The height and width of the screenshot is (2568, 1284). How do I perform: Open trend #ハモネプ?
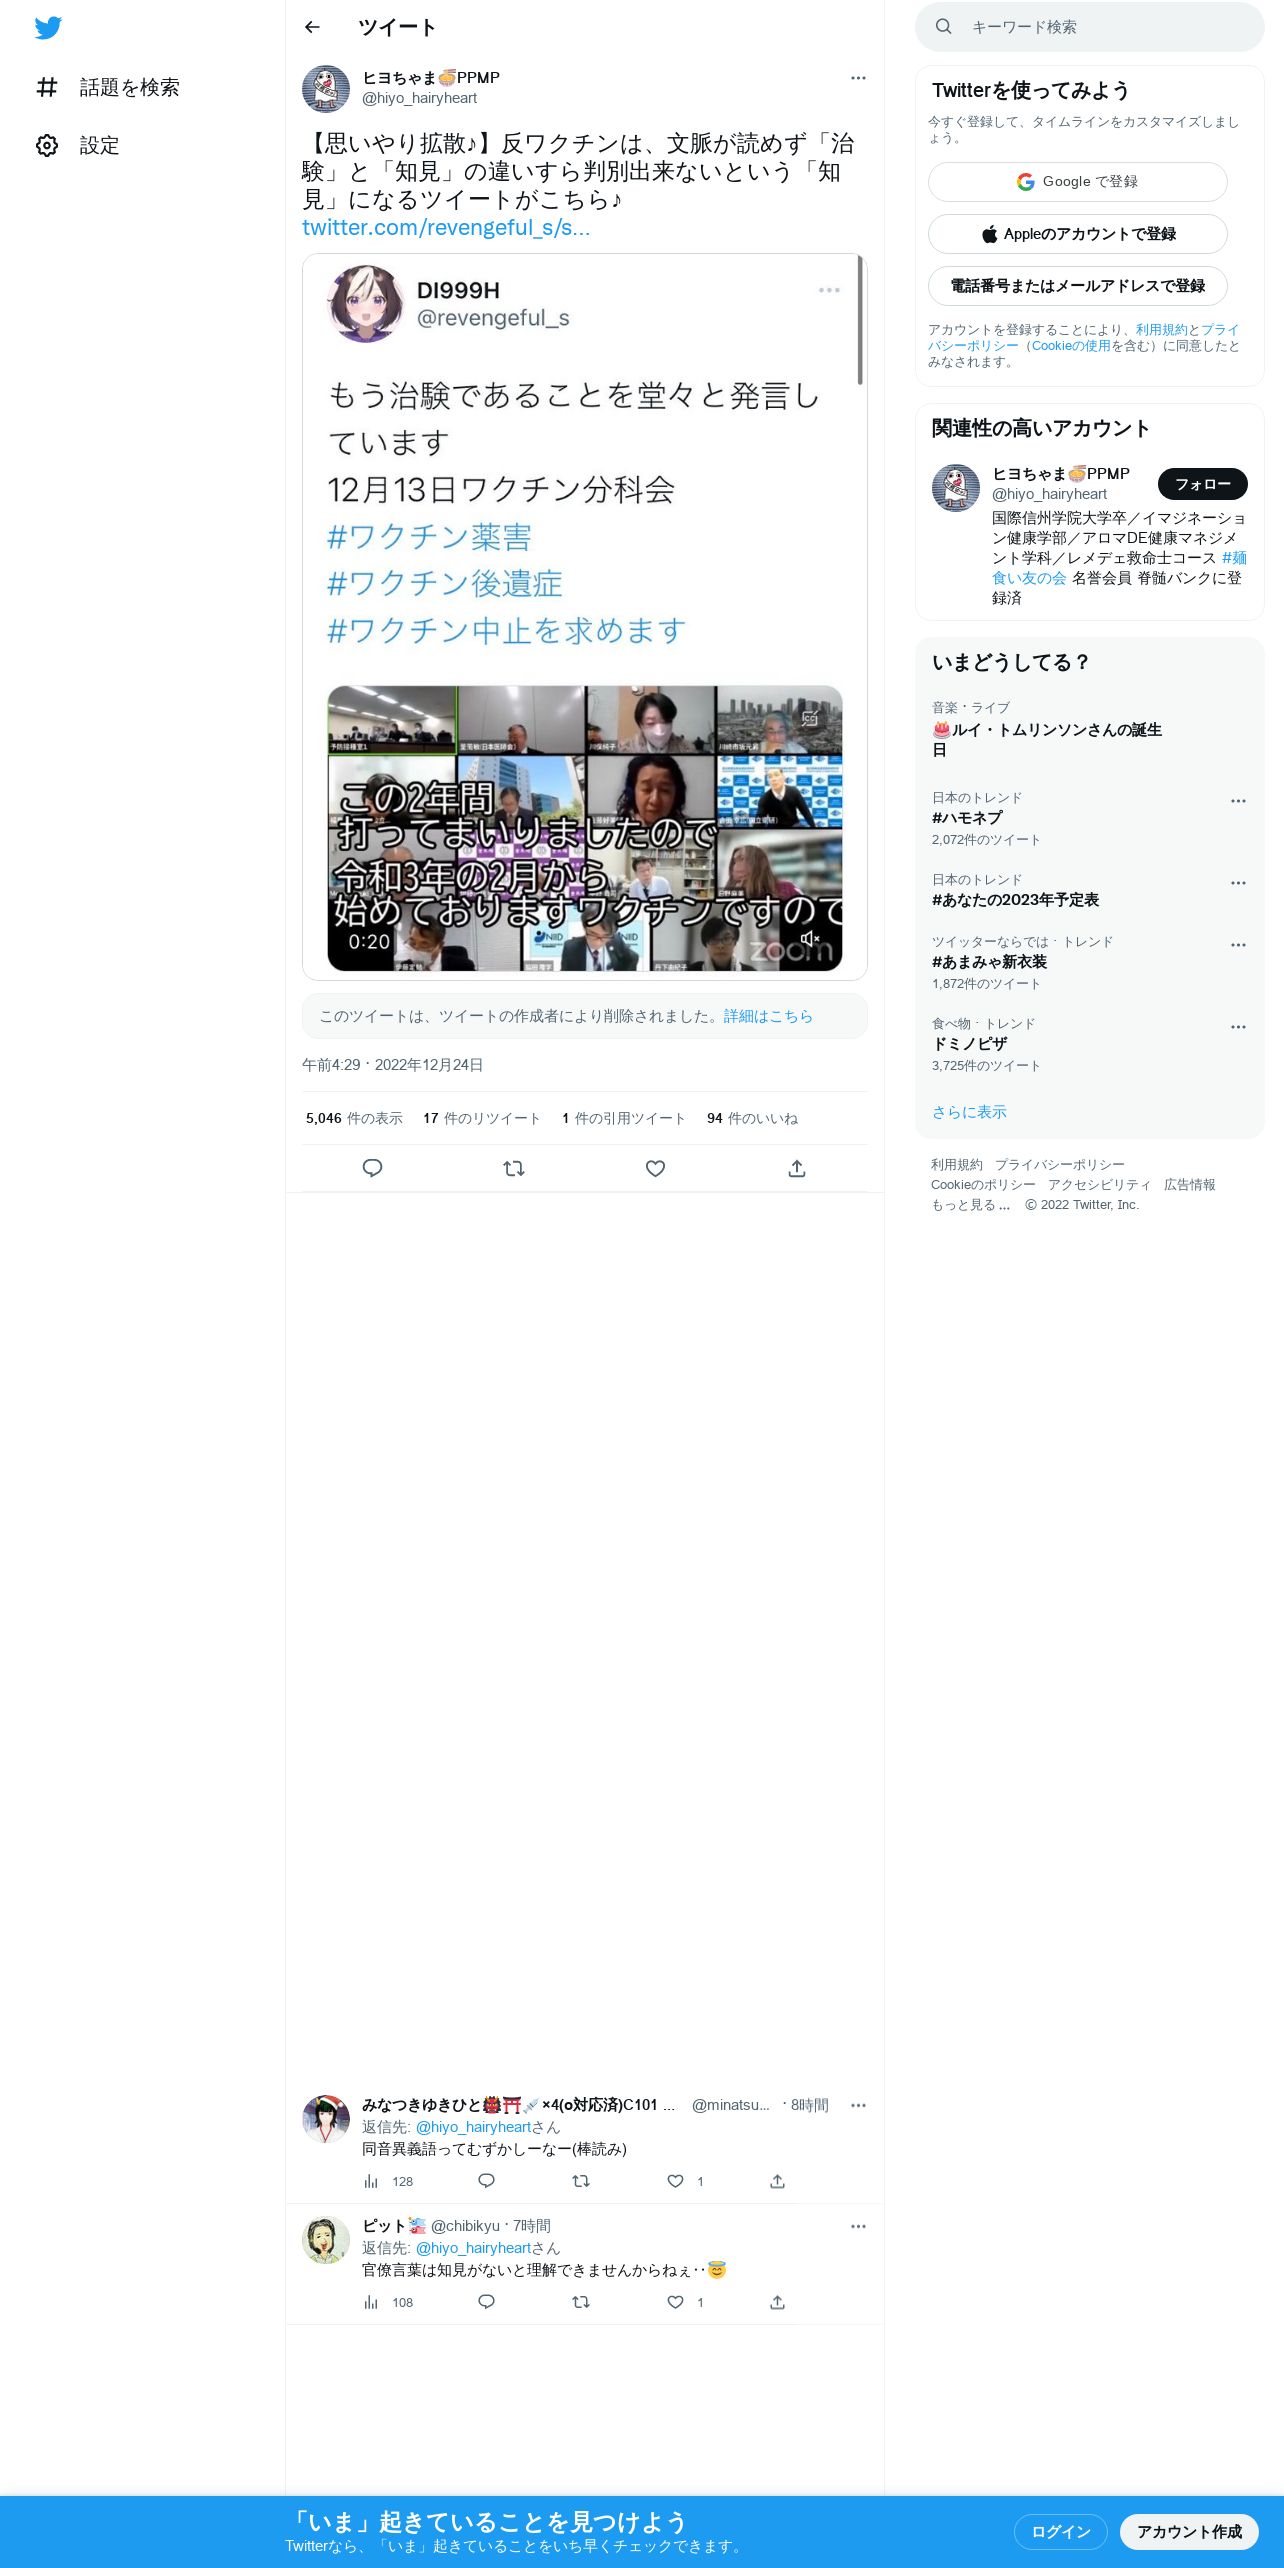(x=967, y=818)
